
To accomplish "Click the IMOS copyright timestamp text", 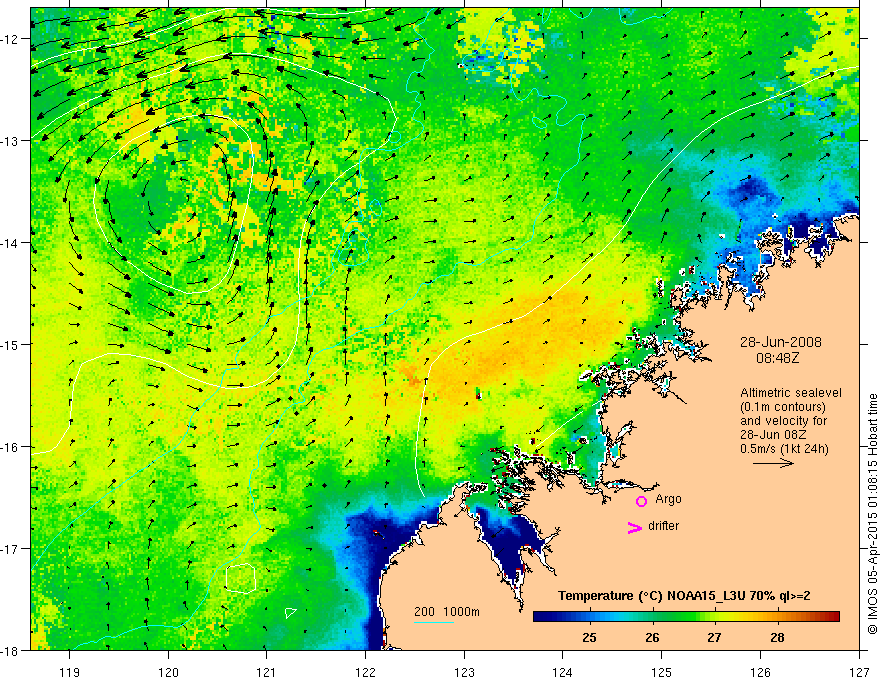I will tap(873, 514).
